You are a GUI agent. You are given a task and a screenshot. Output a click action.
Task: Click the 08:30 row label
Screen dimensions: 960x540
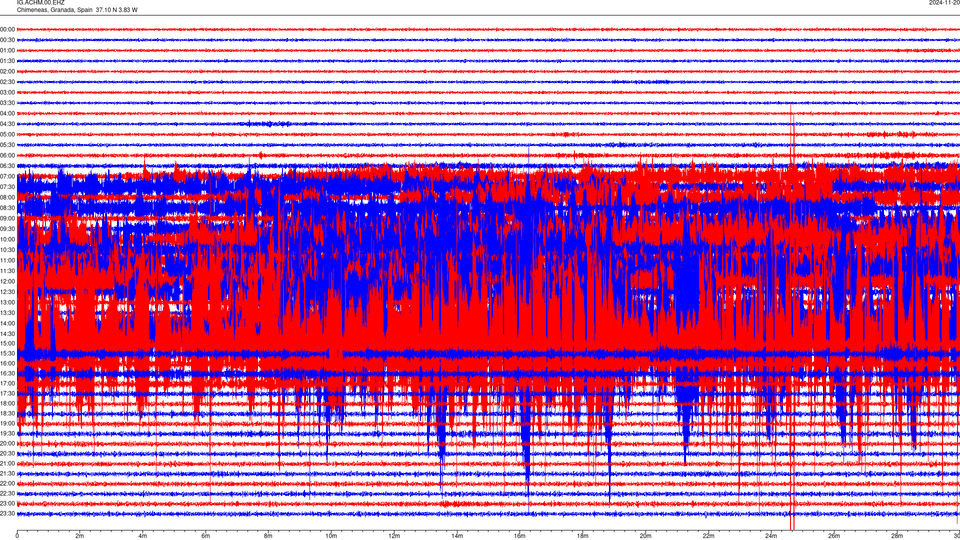pyautogui.click(x=7, y=208)
